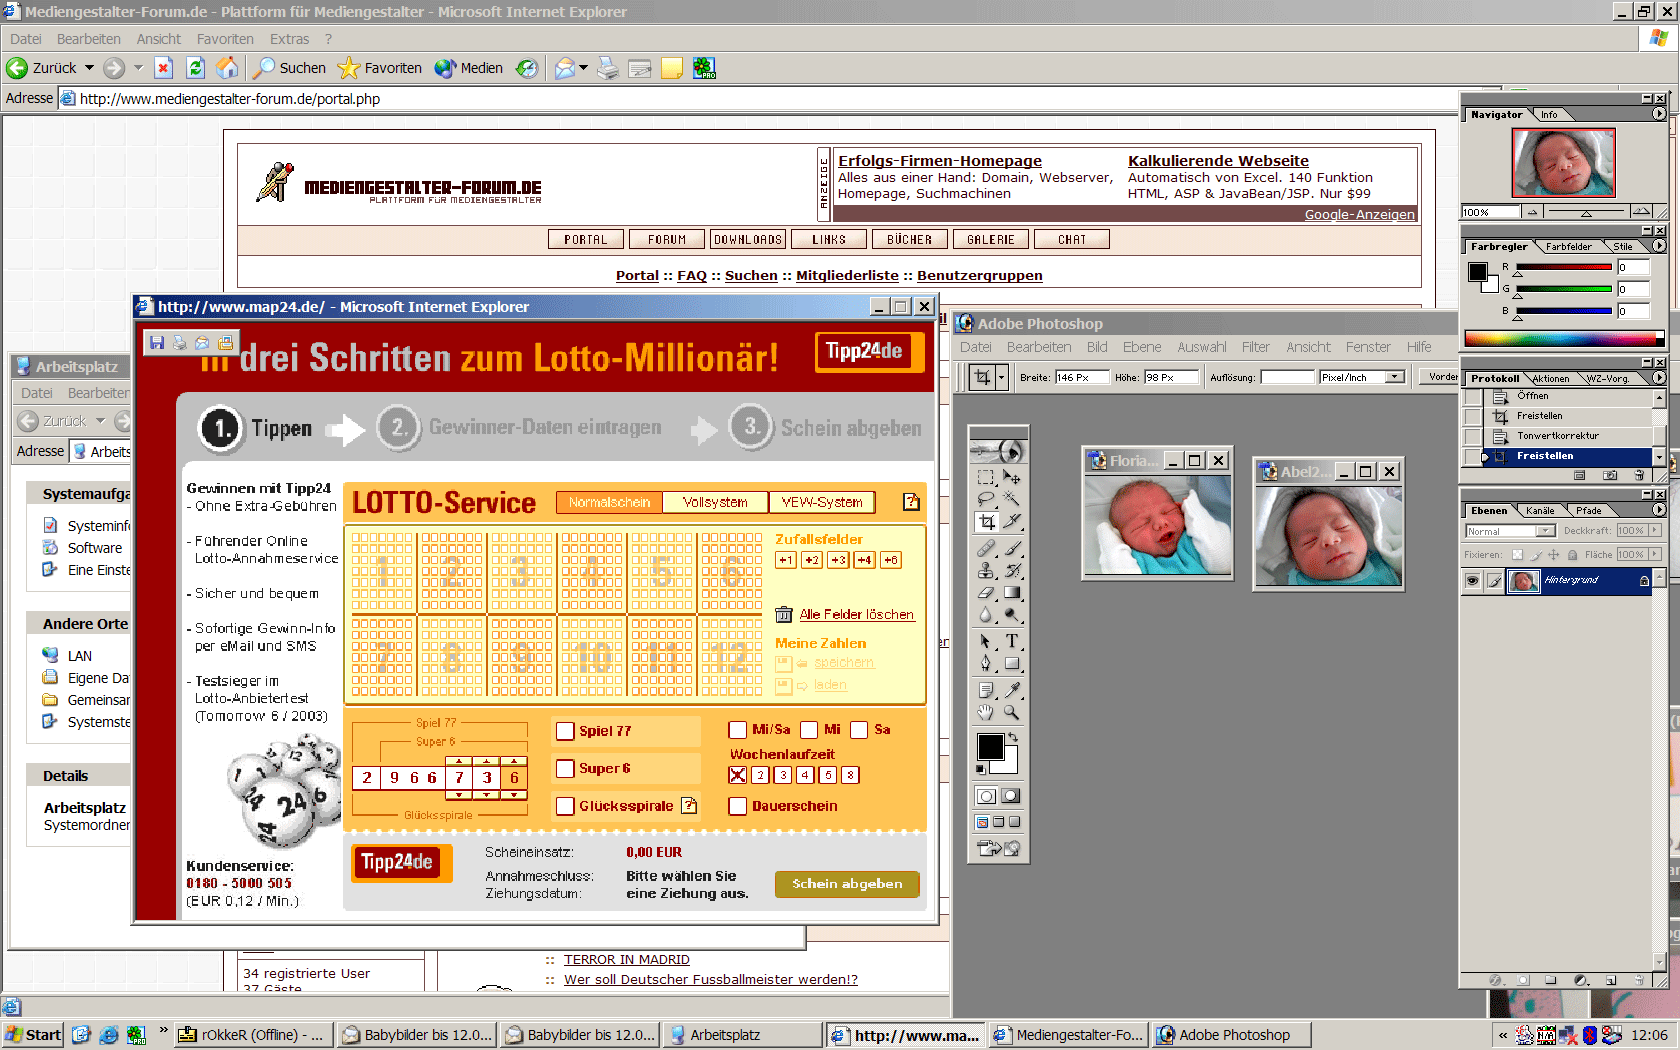Hide the Hintergrund layer via eye icon
This screenshot has width=1680, height=1050.
[1472, 580]
